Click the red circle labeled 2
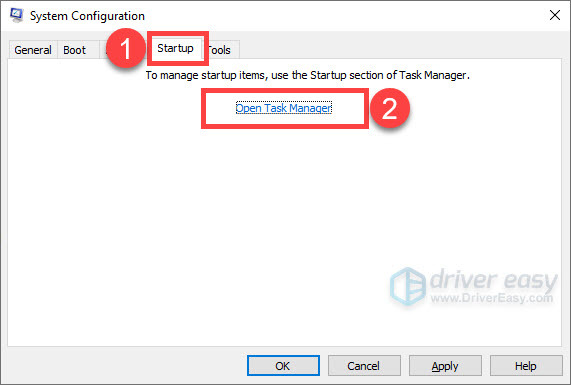The height and width of the screenshot is (385, 571). (x=390, y=108)
